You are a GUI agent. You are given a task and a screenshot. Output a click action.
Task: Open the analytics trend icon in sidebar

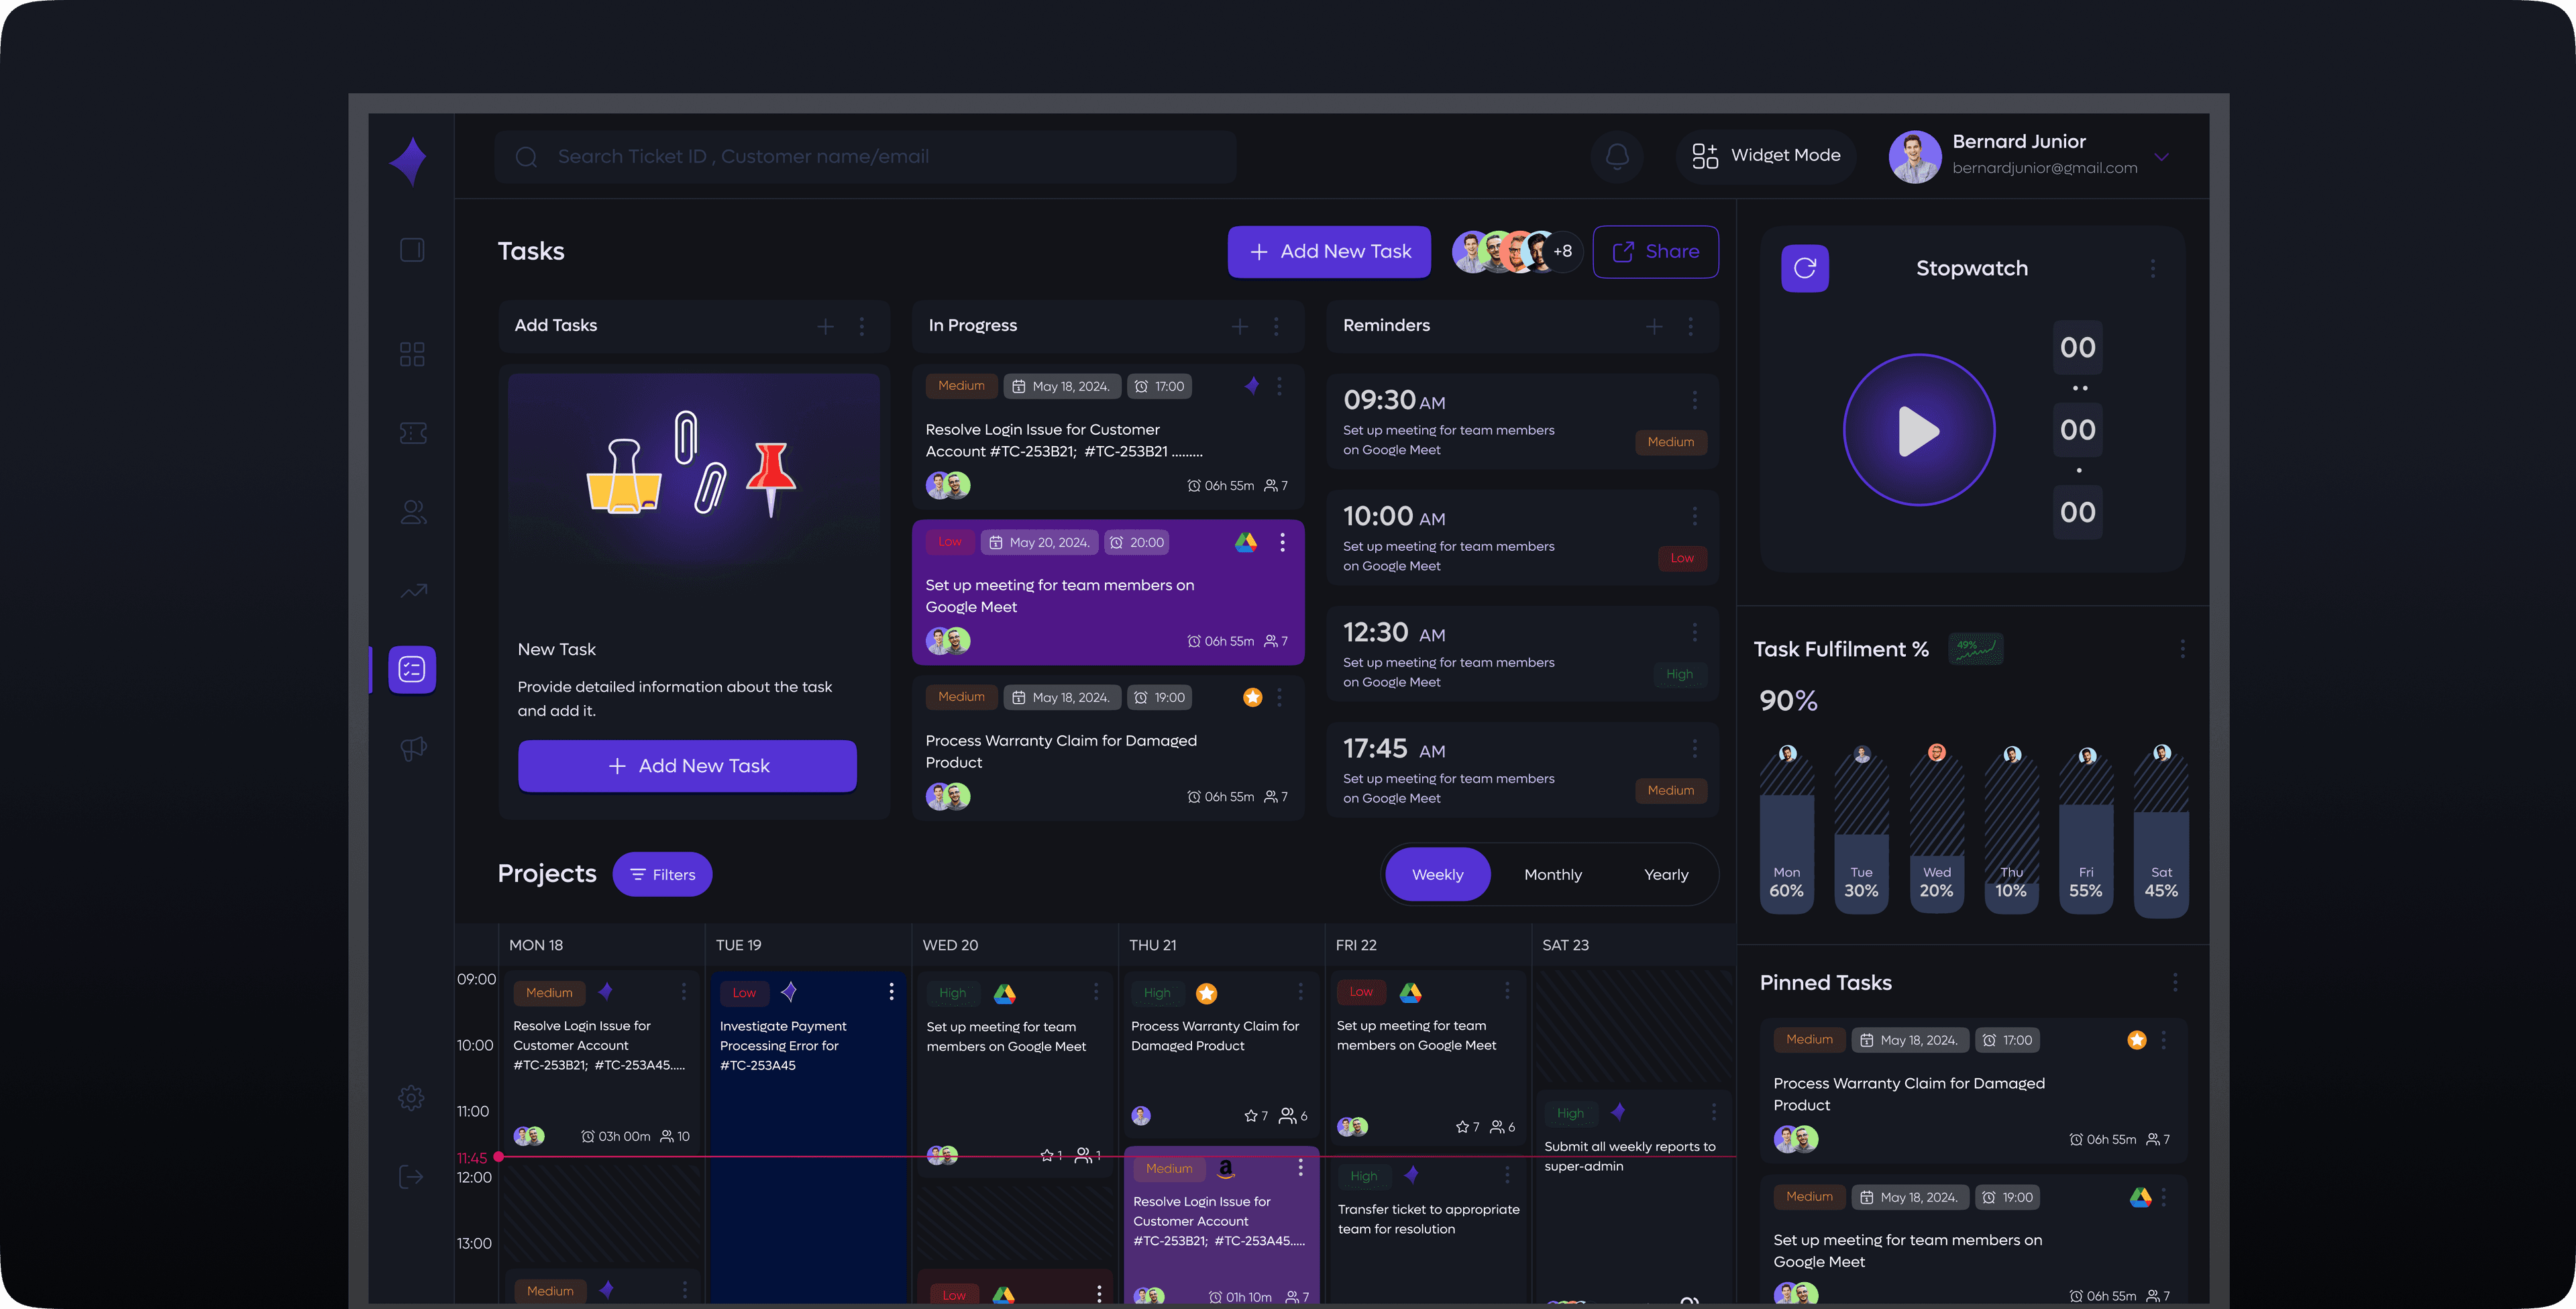[x=413, y=591]
